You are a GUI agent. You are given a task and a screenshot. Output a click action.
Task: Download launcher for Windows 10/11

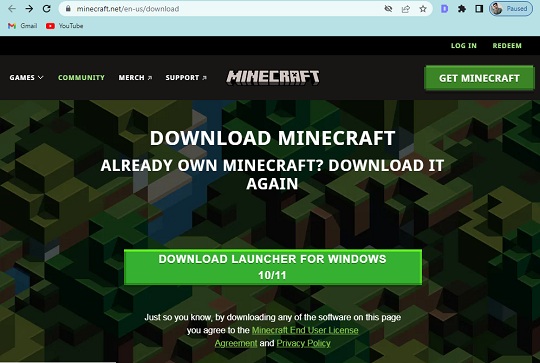(x=273, y=267)
